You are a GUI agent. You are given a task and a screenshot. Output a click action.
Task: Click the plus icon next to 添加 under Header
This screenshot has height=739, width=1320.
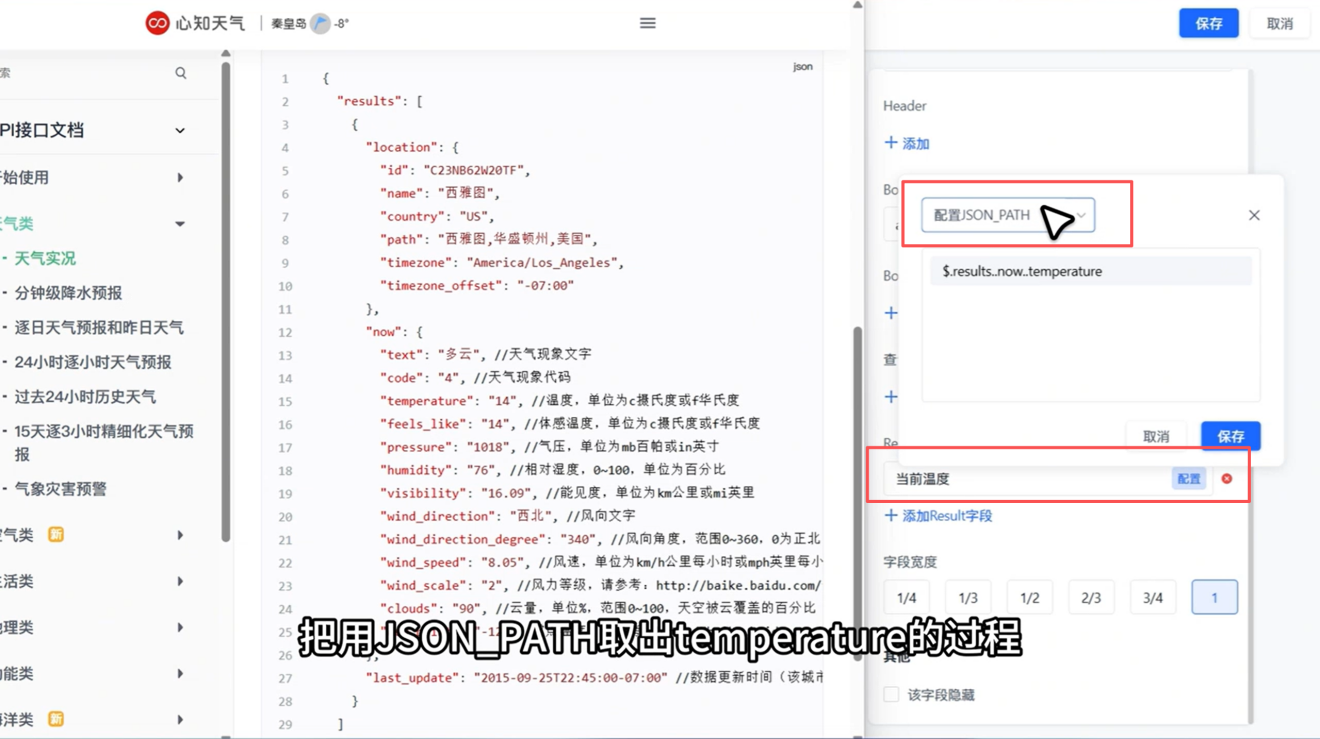(890, 143)
